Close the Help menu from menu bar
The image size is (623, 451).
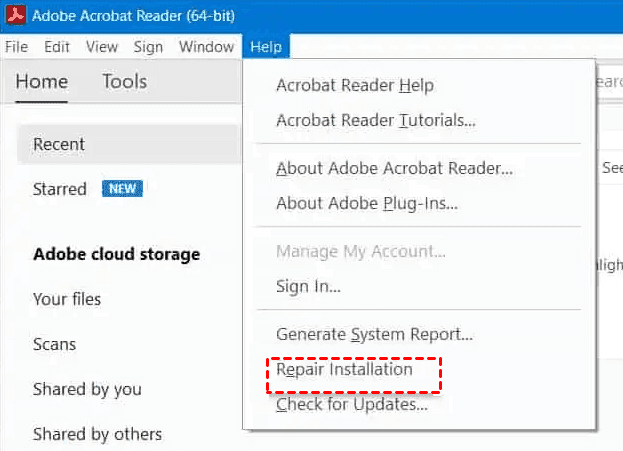point(266,47)
